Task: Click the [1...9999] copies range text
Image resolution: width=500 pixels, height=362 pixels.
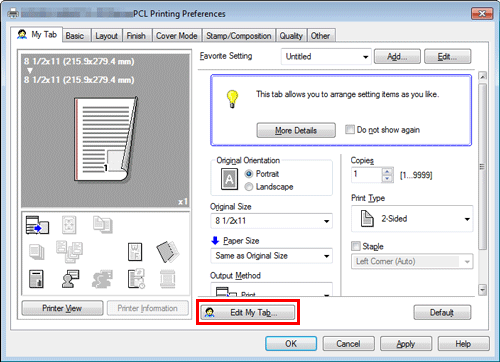Action: click(416, 175)
